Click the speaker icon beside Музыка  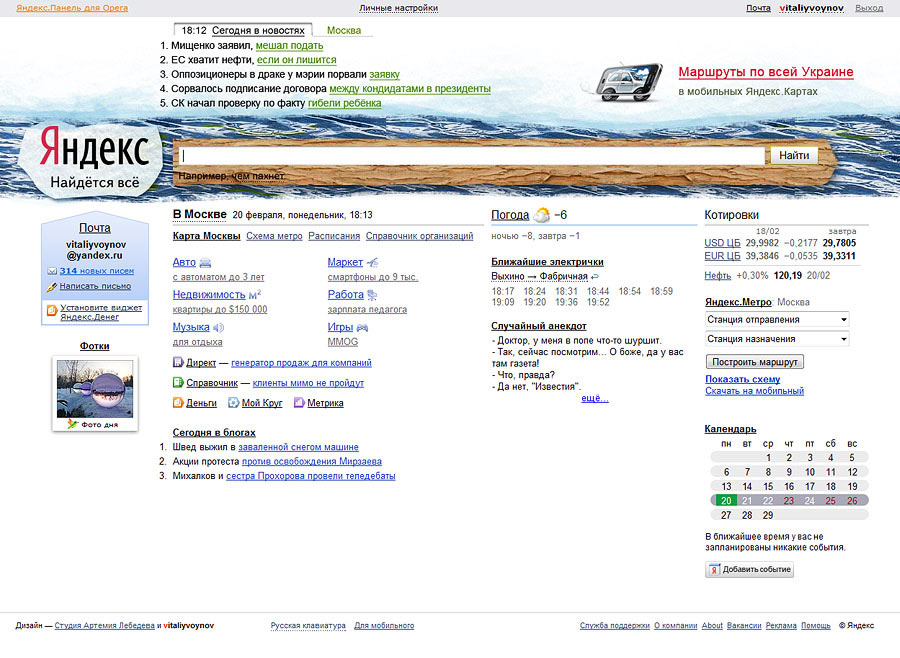(x=219, y=327)
